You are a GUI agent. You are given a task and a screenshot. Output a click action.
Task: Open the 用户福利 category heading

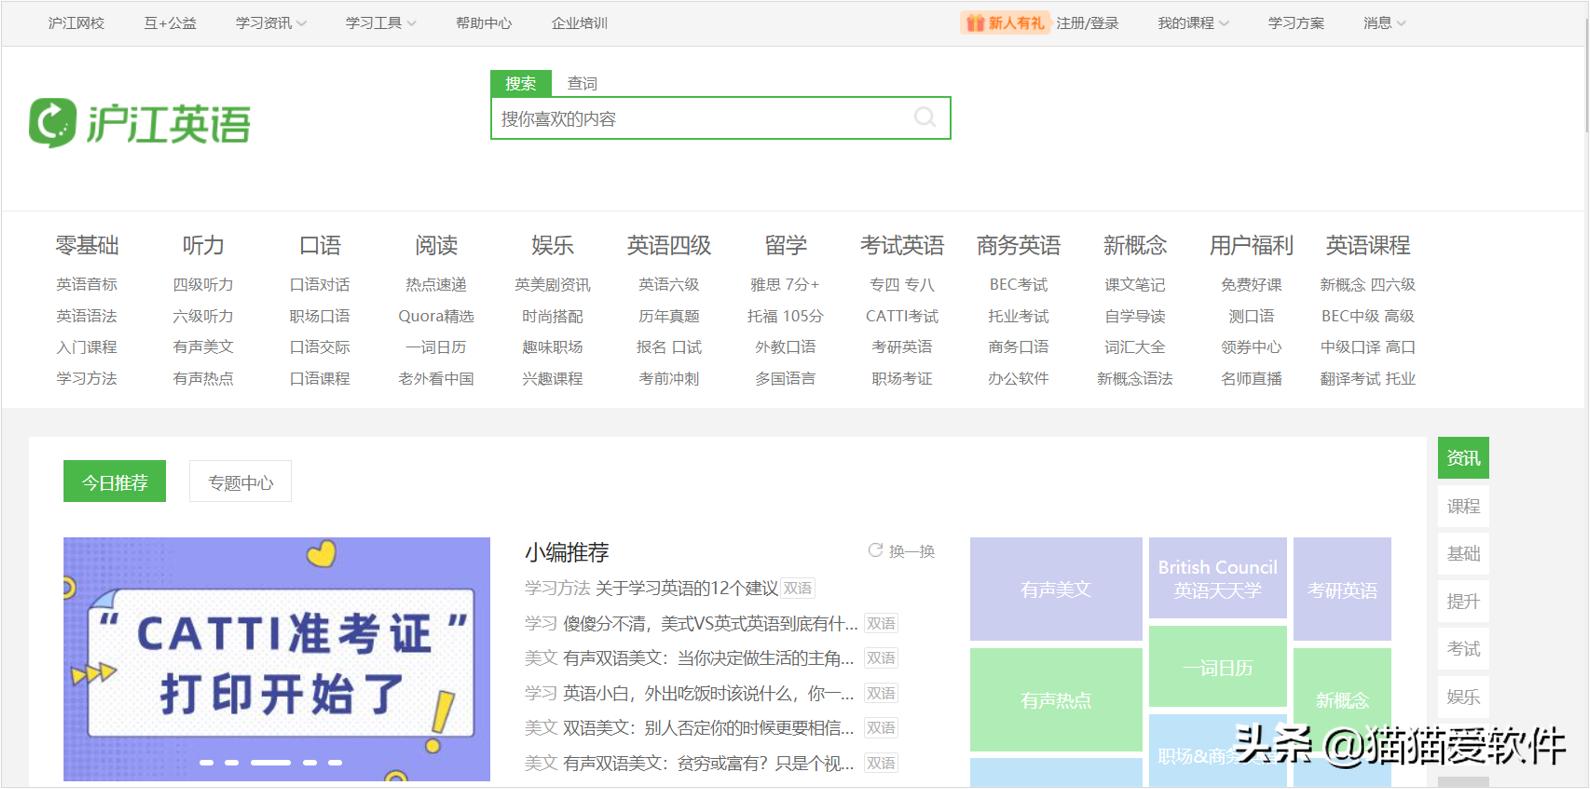pyautogui.click(x=1251, y=245)
